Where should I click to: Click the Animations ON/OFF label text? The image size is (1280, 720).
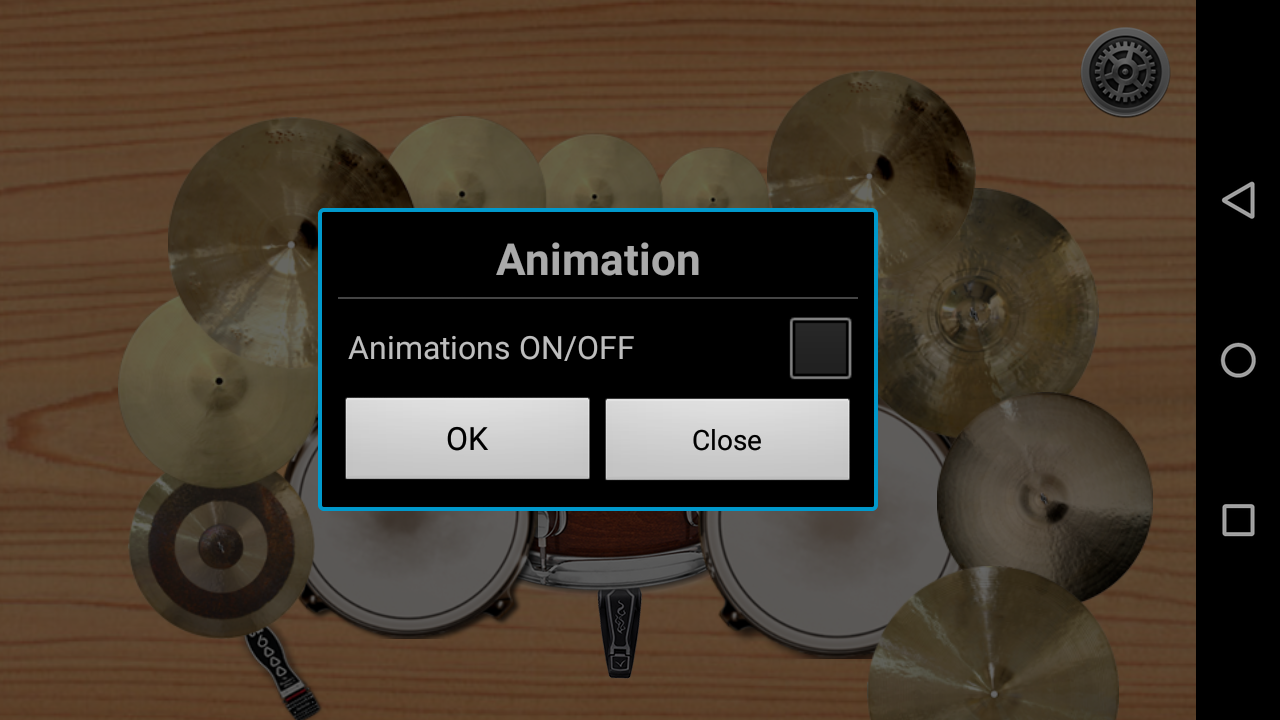[x=491, y=348]
